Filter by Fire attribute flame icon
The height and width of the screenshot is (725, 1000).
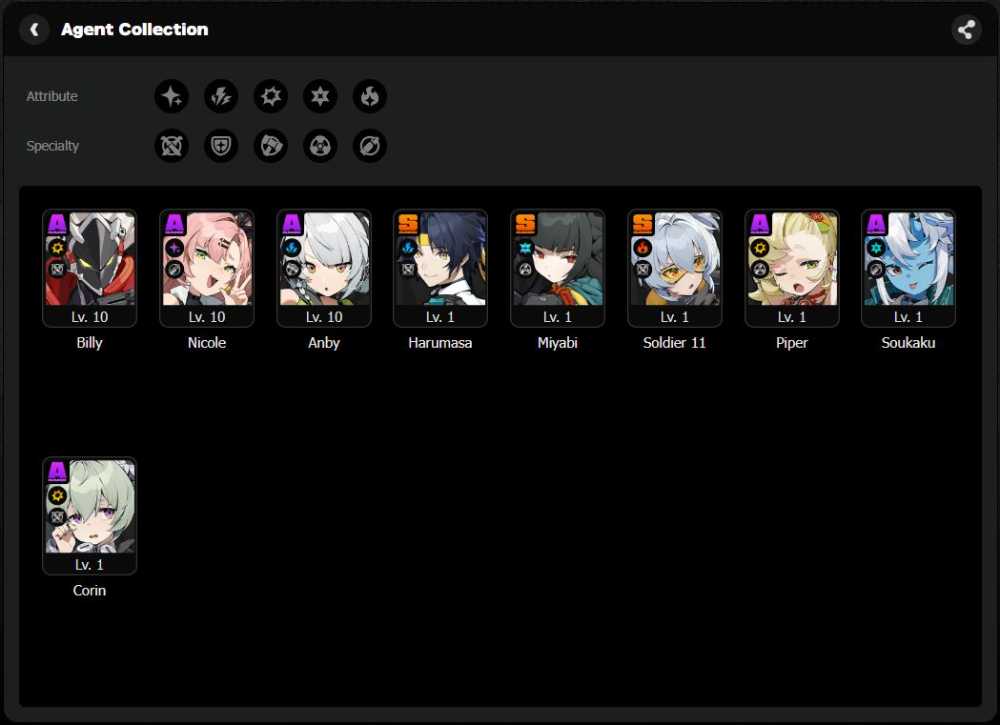(x=370, y=96)
